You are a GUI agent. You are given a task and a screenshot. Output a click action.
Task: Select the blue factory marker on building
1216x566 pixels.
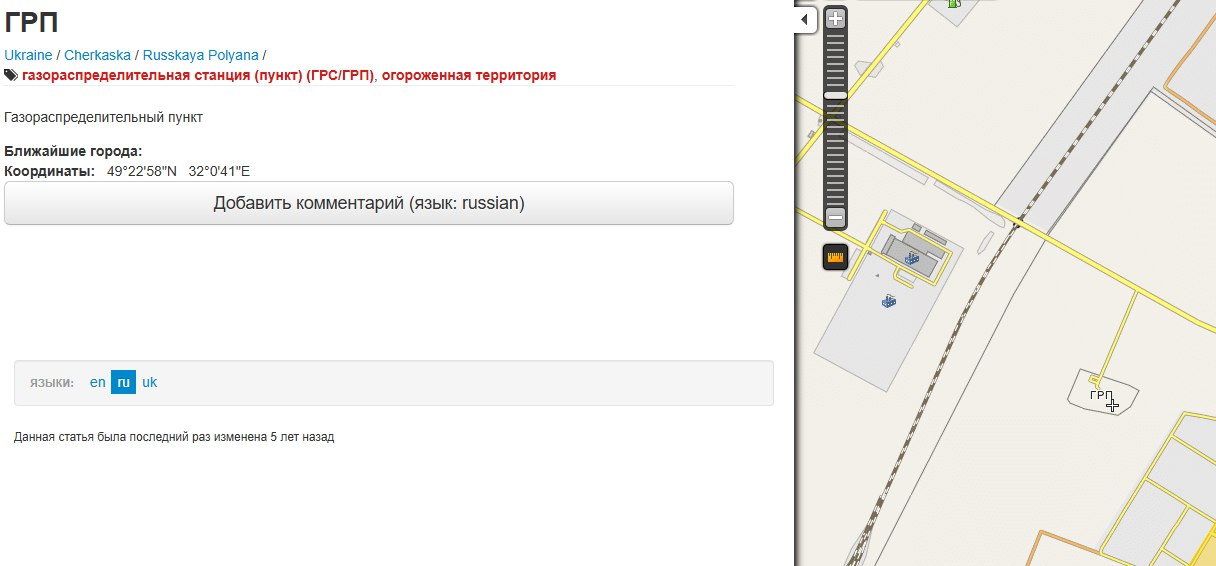tap(912, 258)
